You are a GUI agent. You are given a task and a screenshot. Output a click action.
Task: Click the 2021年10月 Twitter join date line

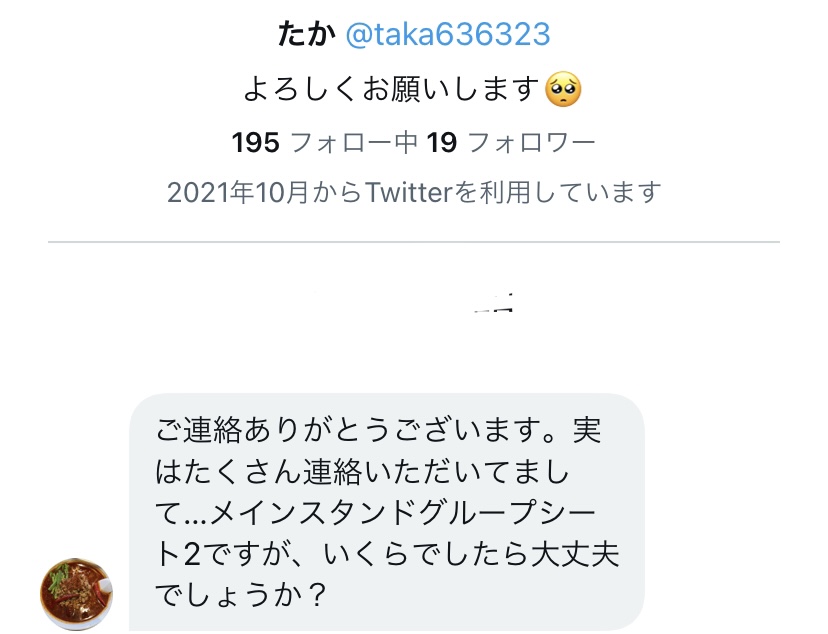click(414, 192)
